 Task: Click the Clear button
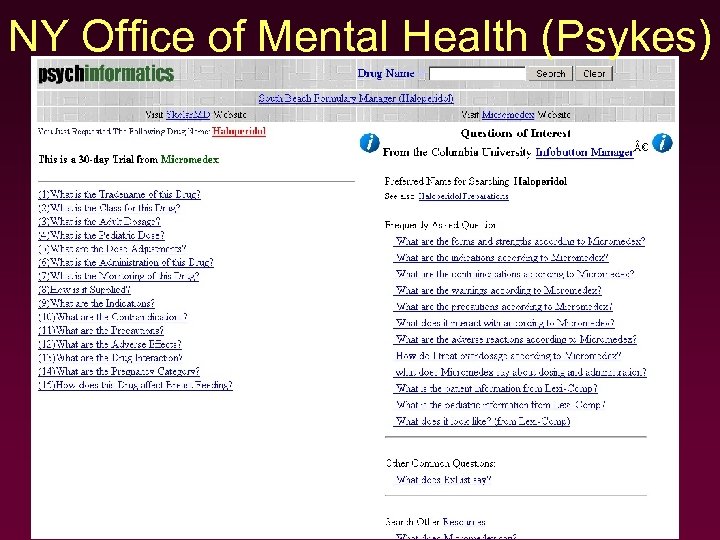point(594,73)
